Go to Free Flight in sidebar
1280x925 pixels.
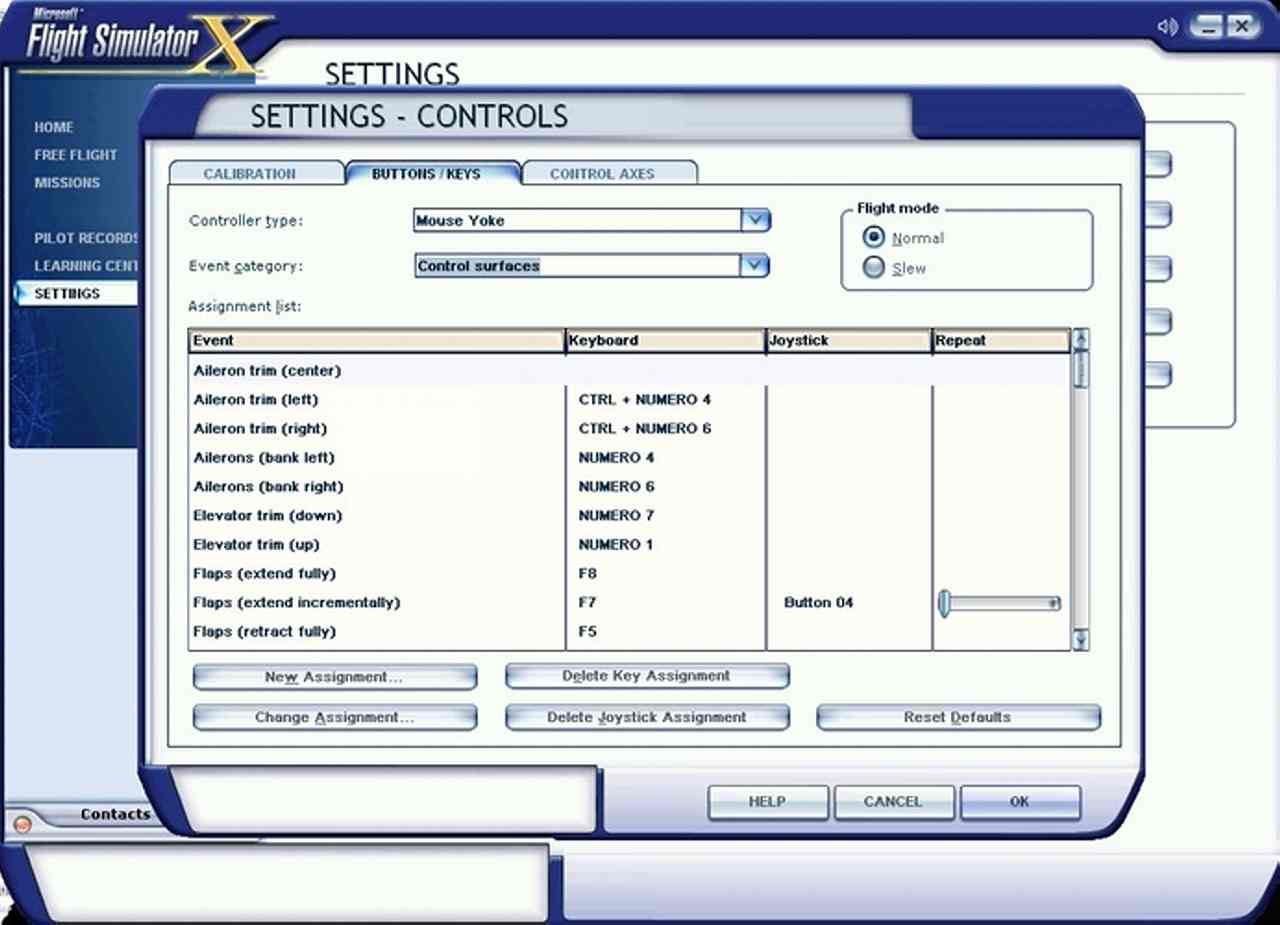(75, 155)
